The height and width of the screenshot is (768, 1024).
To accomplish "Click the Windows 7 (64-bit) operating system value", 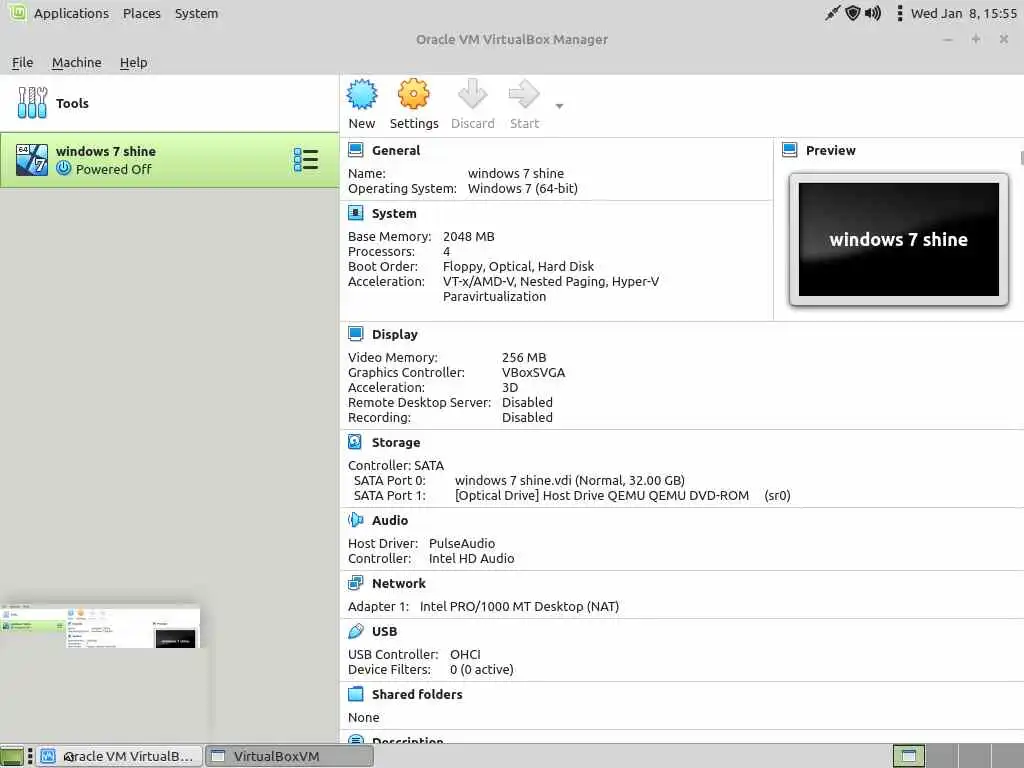I will point(522,188).
